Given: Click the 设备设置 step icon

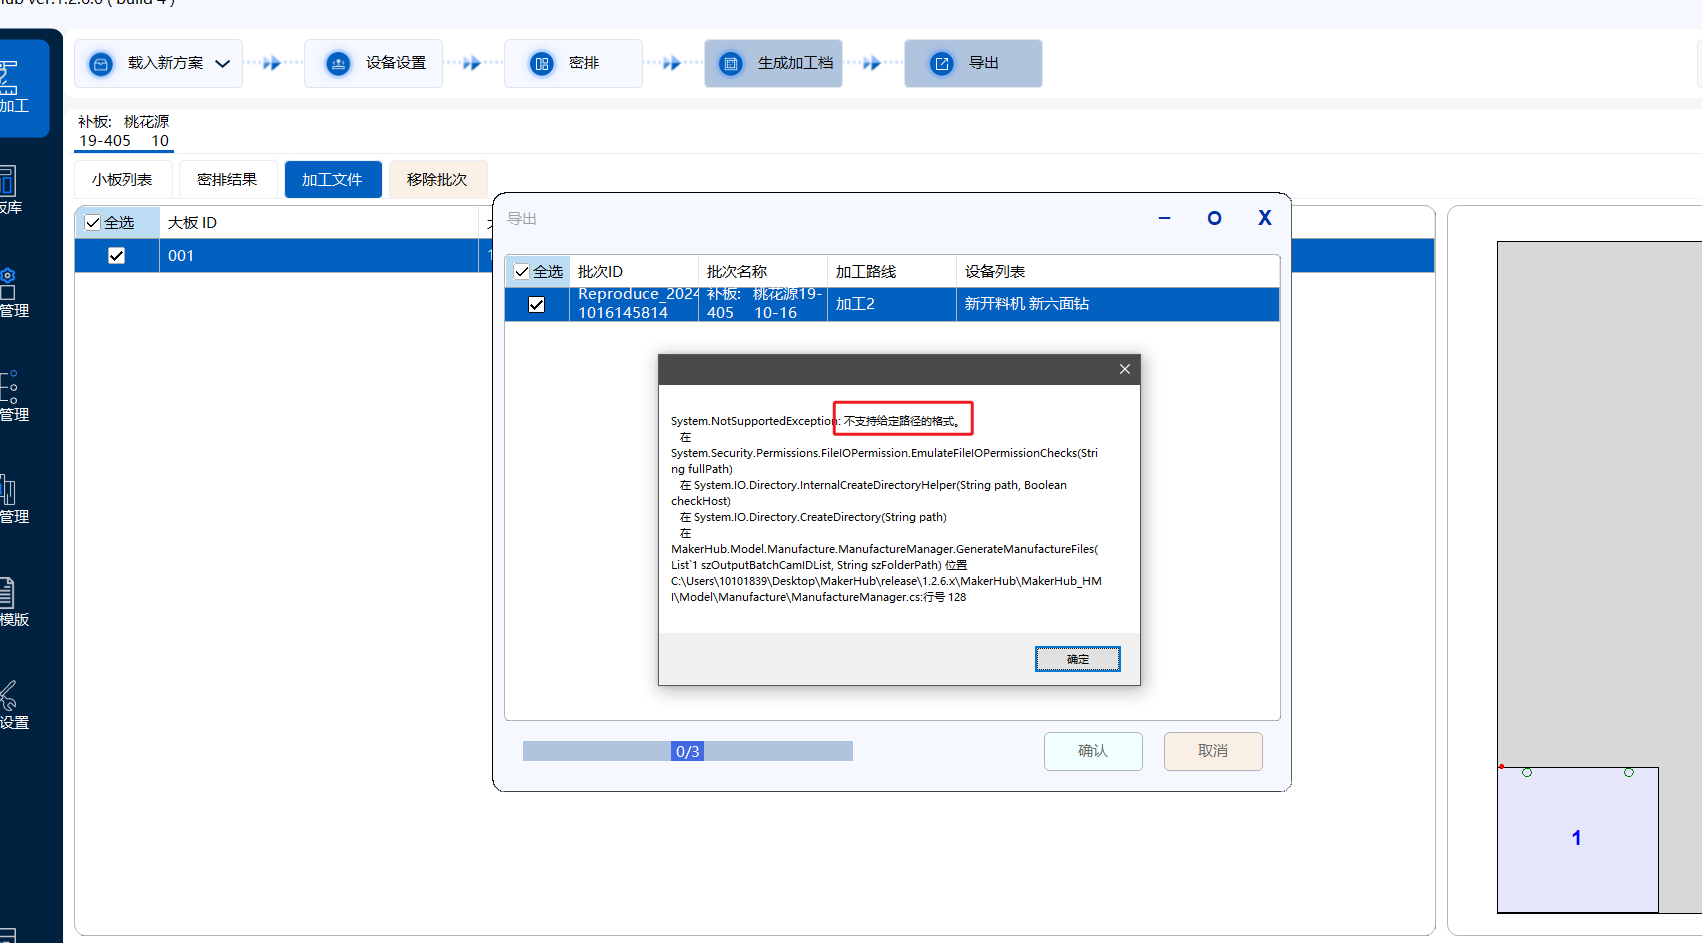Looking at the screenshot, I should point(338,64).
